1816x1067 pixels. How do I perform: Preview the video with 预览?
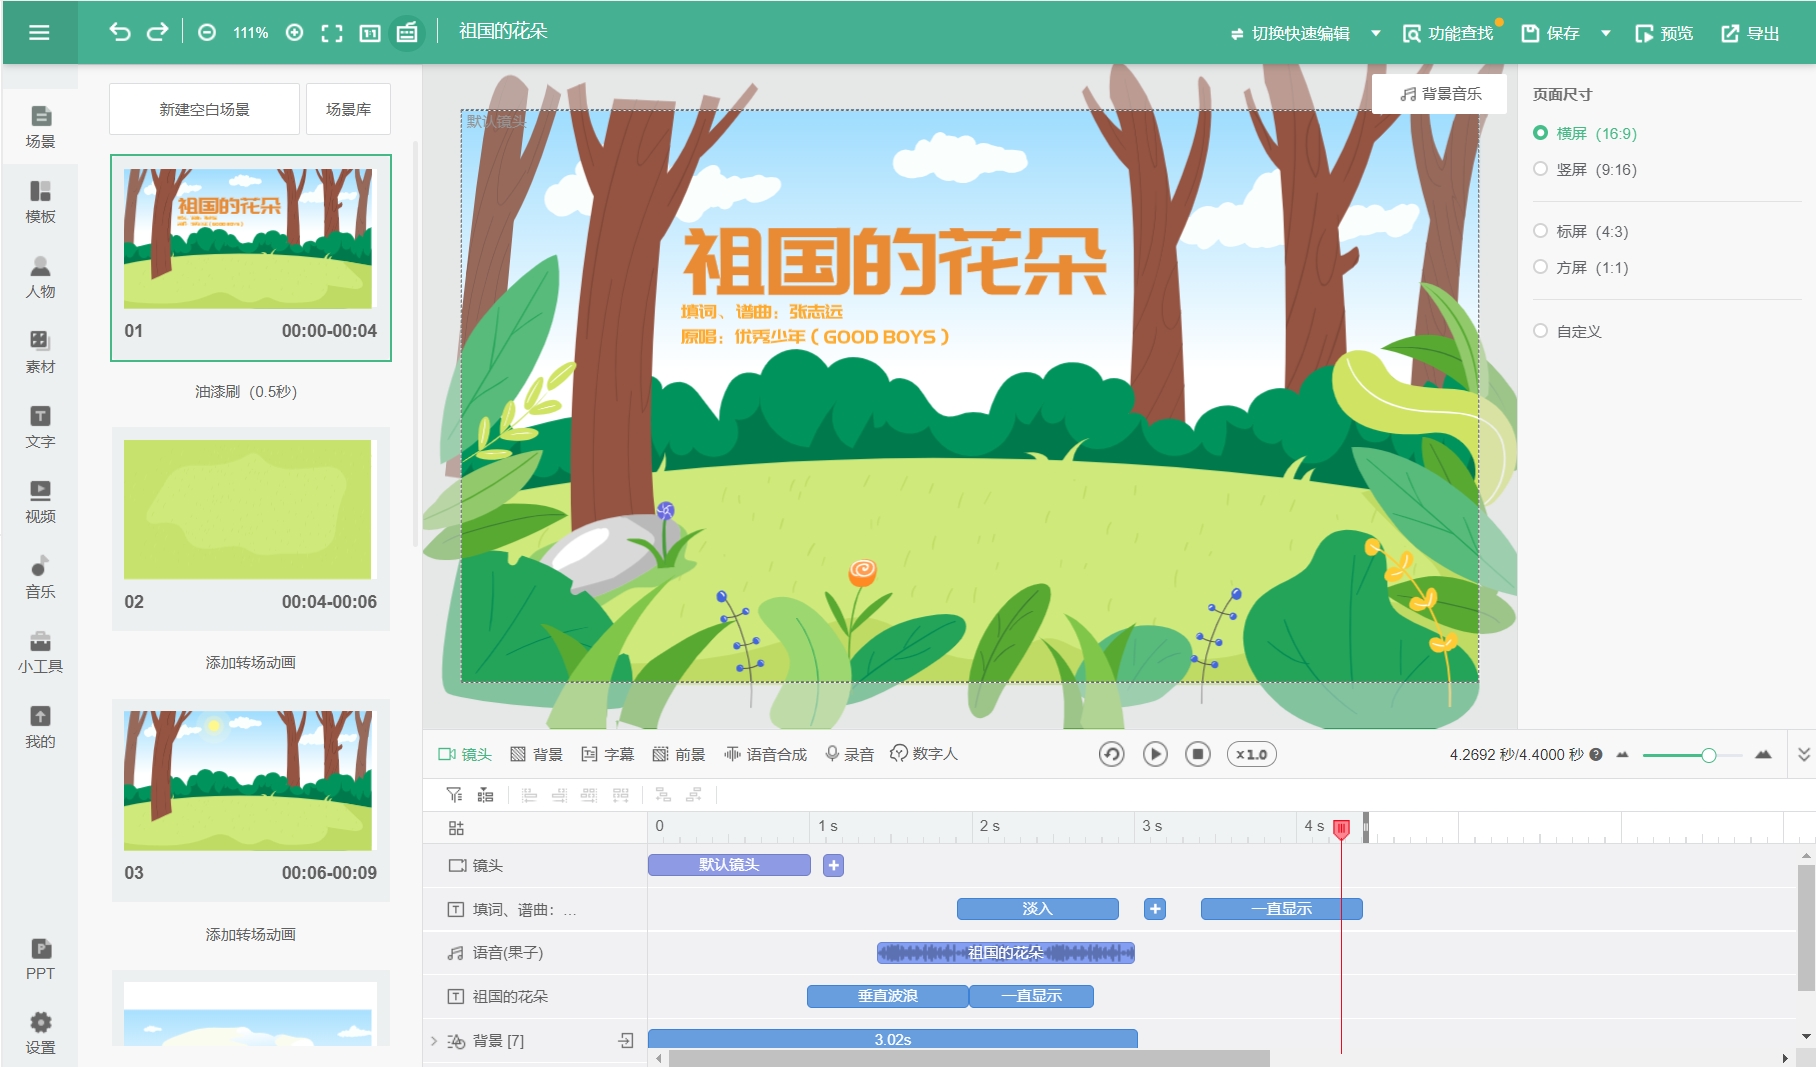tap(1664, 33)
